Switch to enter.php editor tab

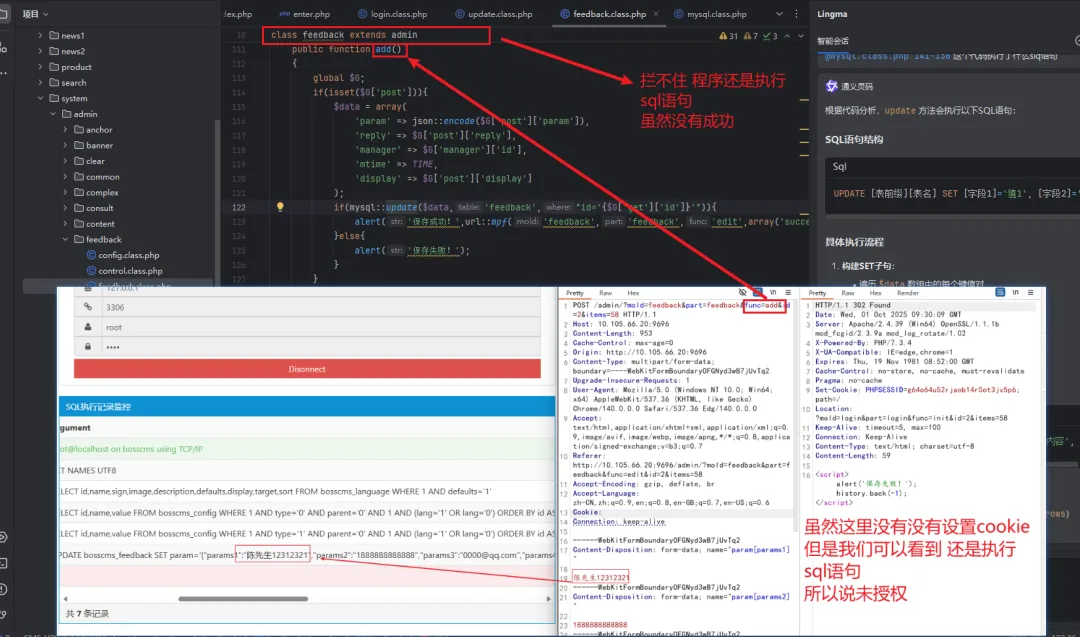pyautogui.click(x=304, y=14)
